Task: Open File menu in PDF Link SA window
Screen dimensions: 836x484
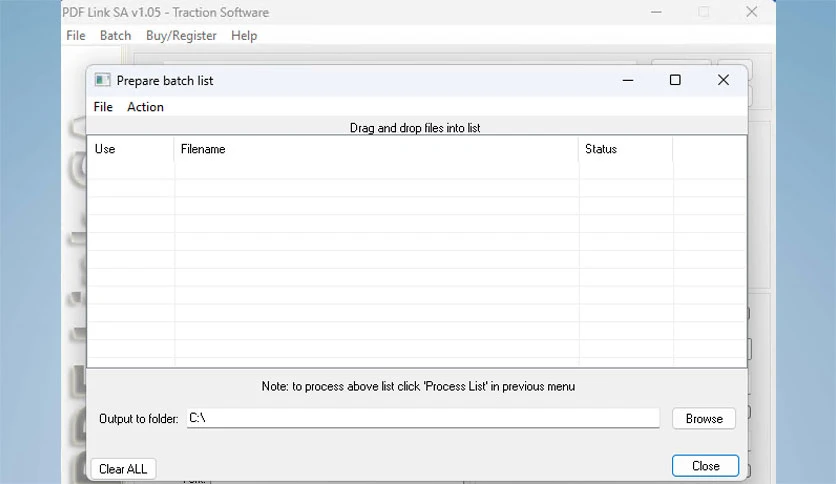Action: [x=76, y=36]
